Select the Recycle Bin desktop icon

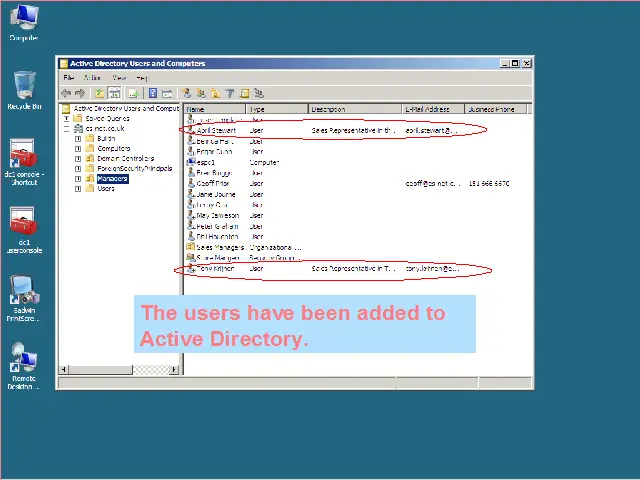[24, 90]
